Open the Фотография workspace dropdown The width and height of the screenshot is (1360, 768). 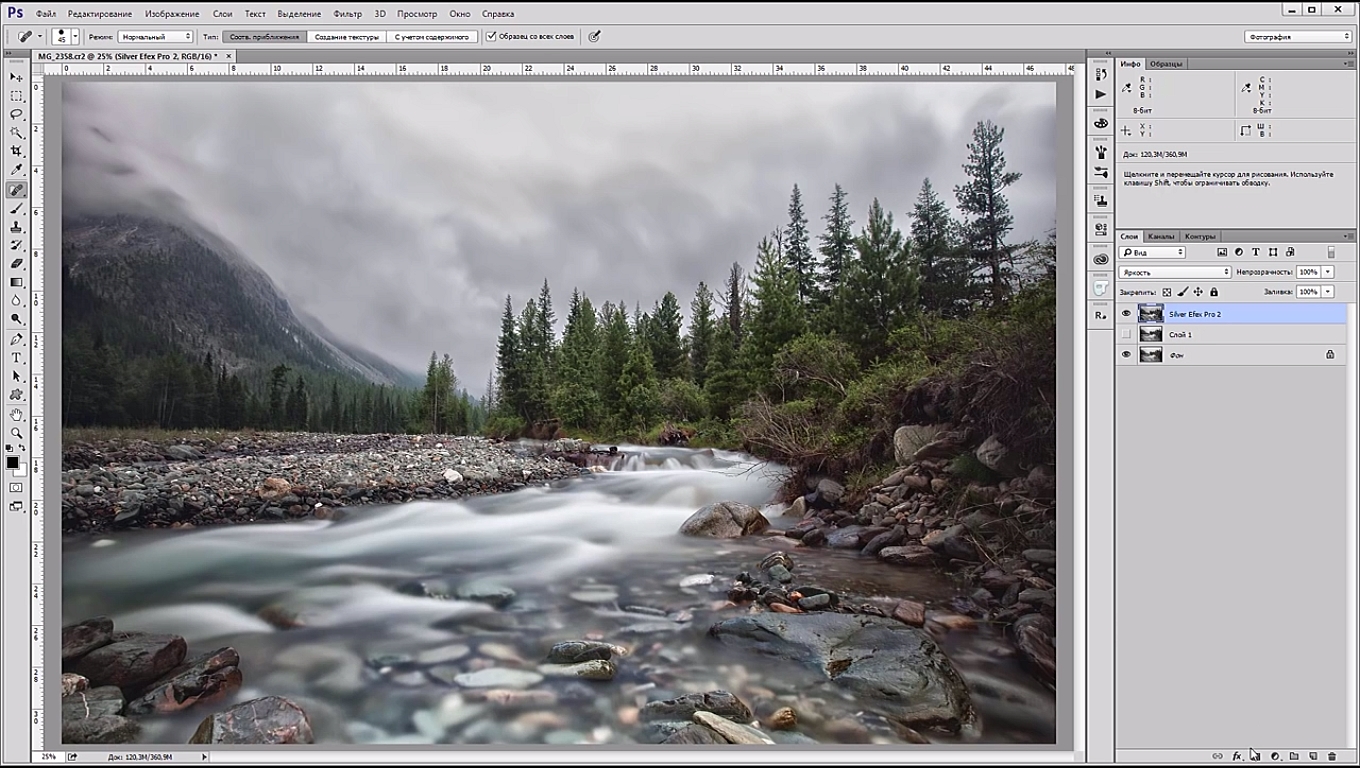click(1298, 37)
